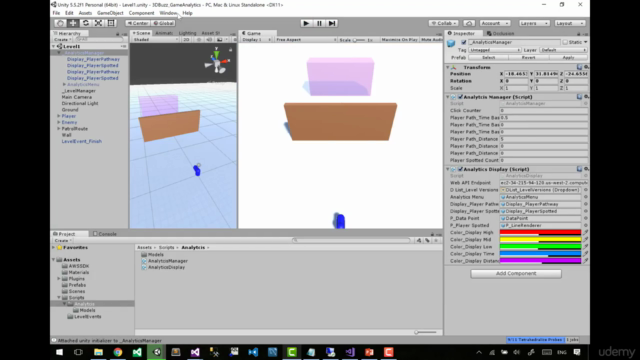Open the Collab dropdown

click(x=444, y=23)
